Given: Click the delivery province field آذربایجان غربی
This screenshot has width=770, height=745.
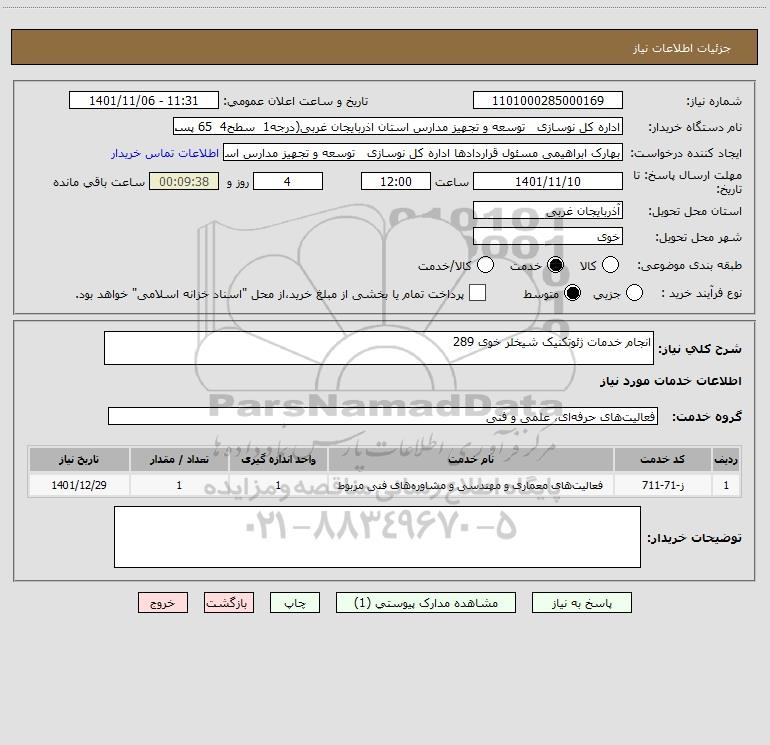Looking at the screenshot, I should click(548, 210).
